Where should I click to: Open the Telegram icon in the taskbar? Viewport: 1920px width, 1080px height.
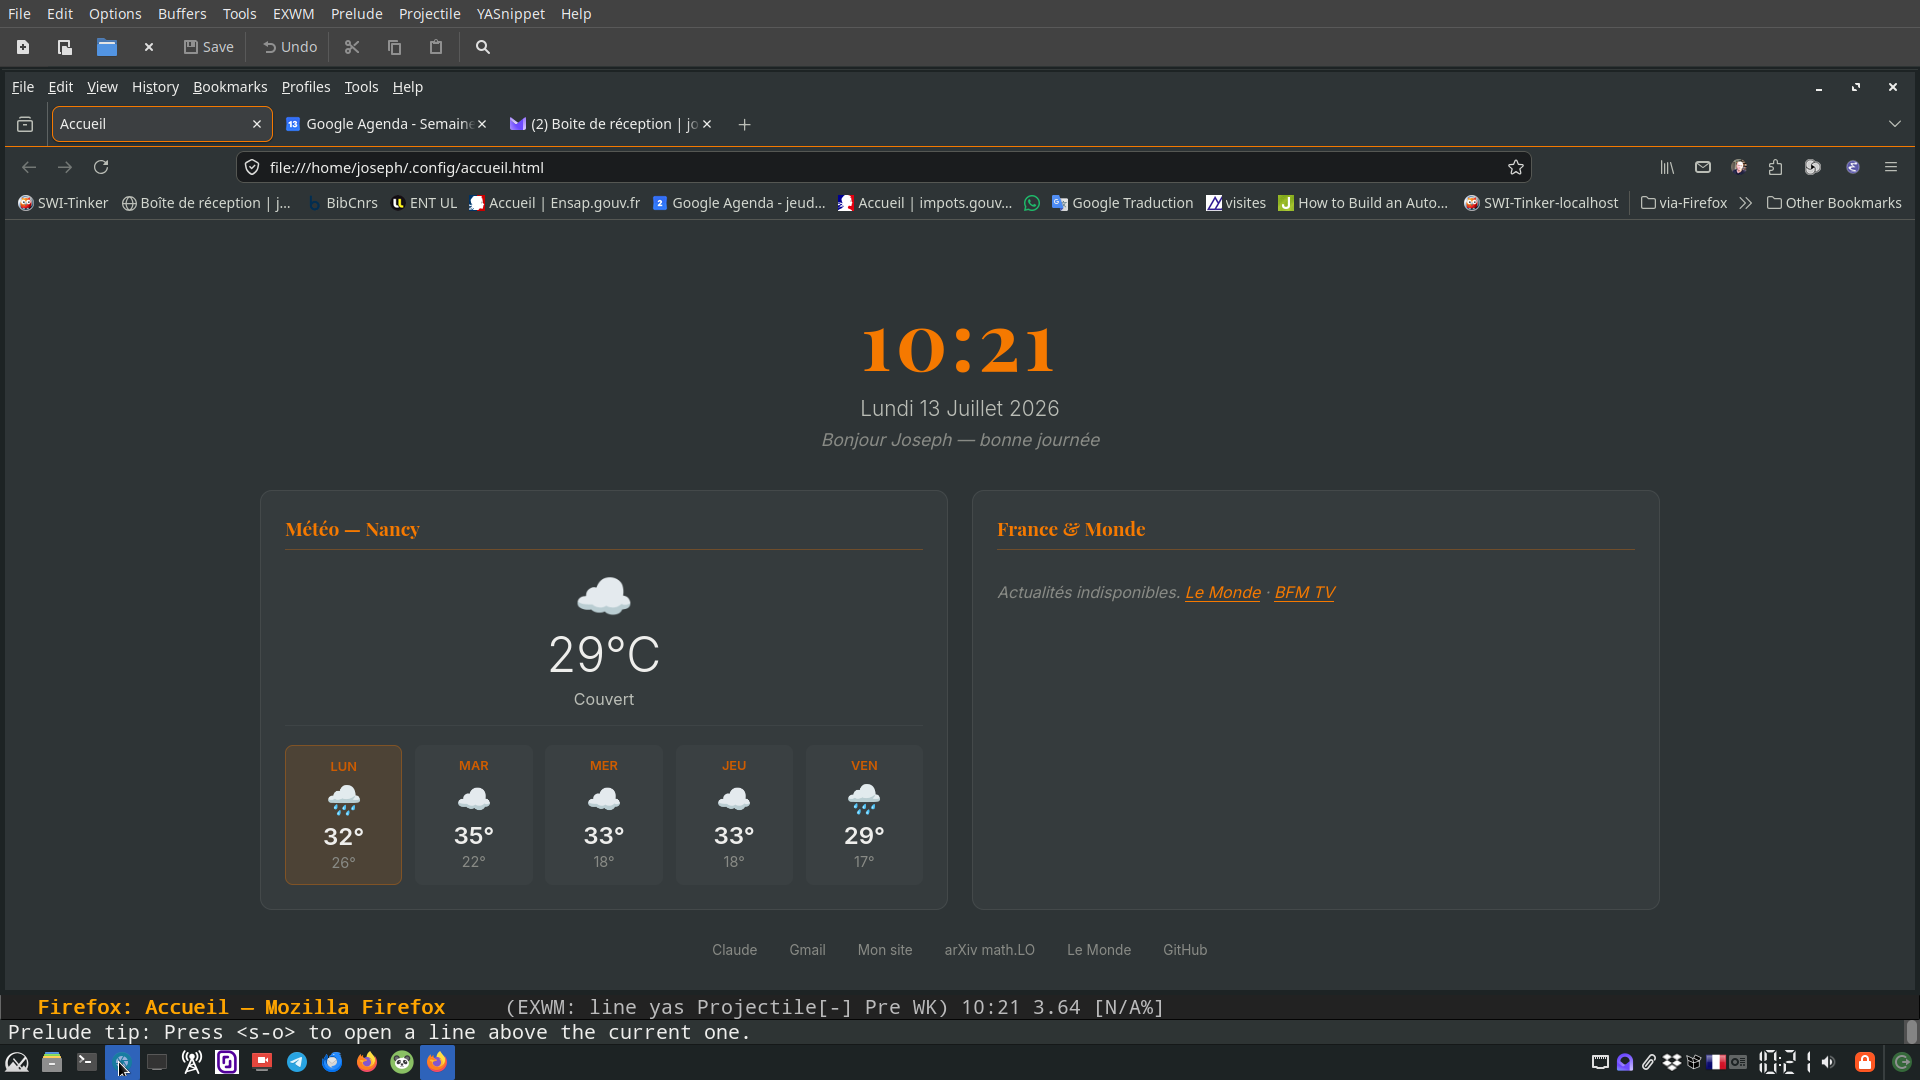click(297, 1062)
